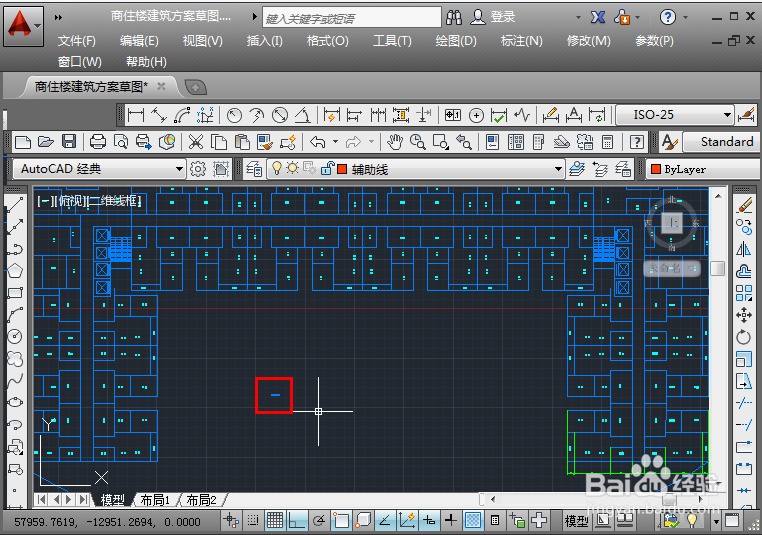Select the Mirror modify tool
762x535 pixels.
click(x=744, y=249)
